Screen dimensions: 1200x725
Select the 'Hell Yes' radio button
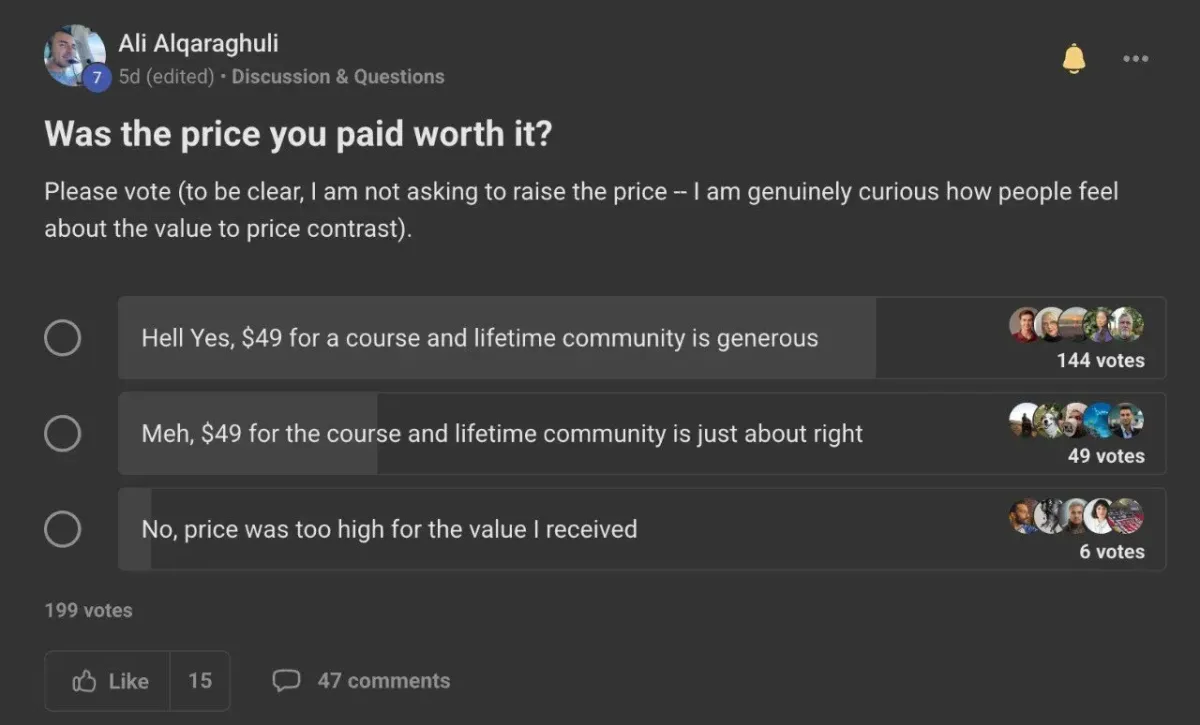(x=62, y=338)
